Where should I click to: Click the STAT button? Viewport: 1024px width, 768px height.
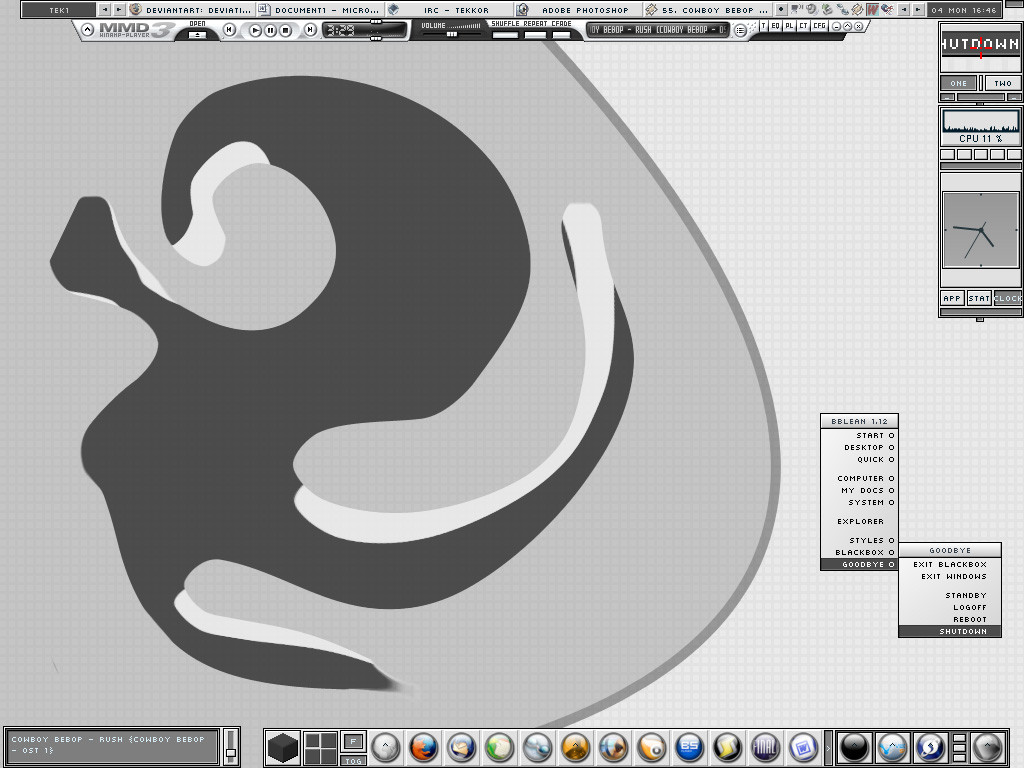(x=979, y=298)
